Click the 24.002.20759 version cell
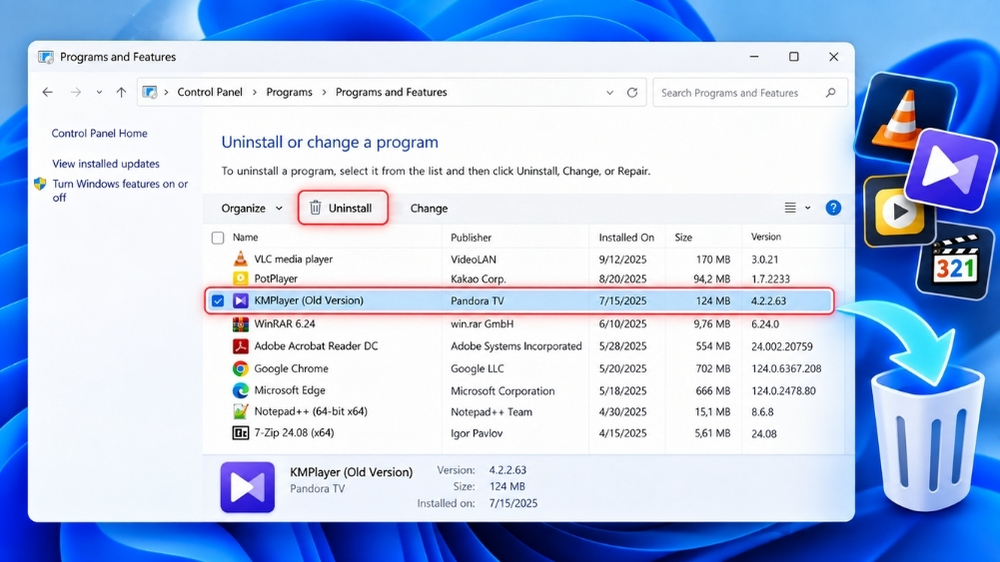This screenshot has height=562, width=1000. tap(782, 347)
